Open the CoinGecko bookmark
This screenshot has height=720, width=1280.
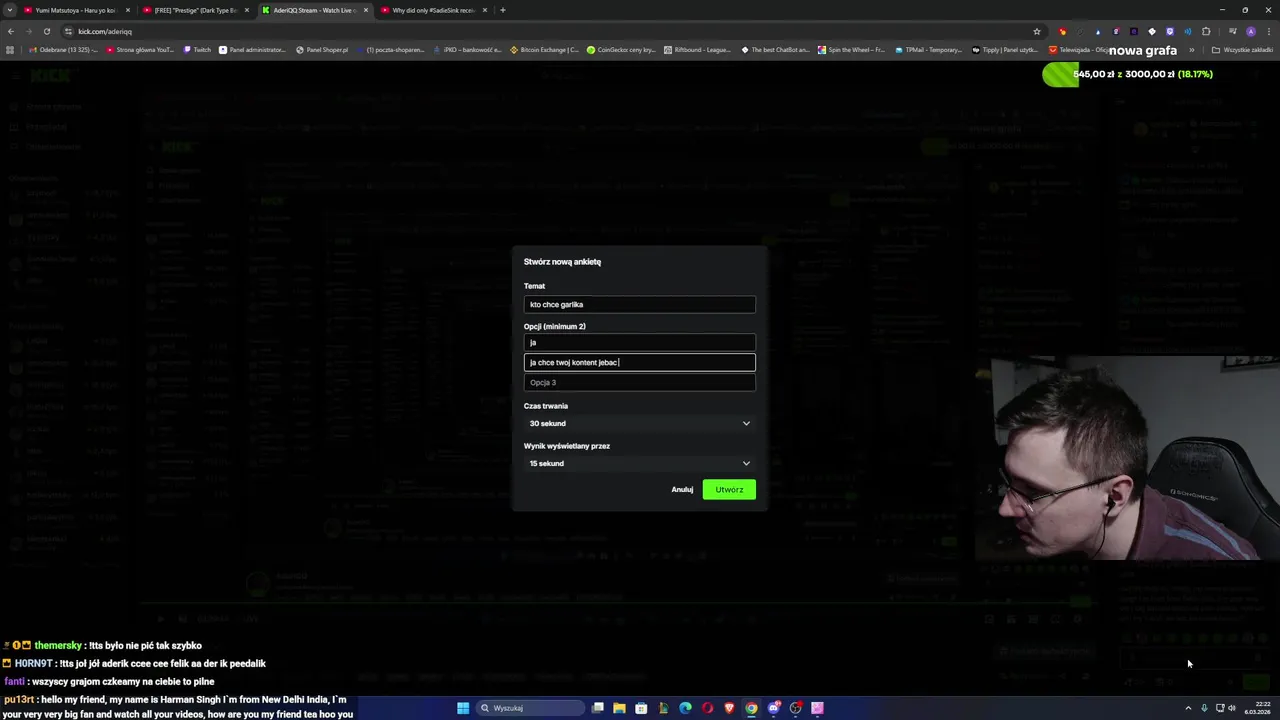621,50
